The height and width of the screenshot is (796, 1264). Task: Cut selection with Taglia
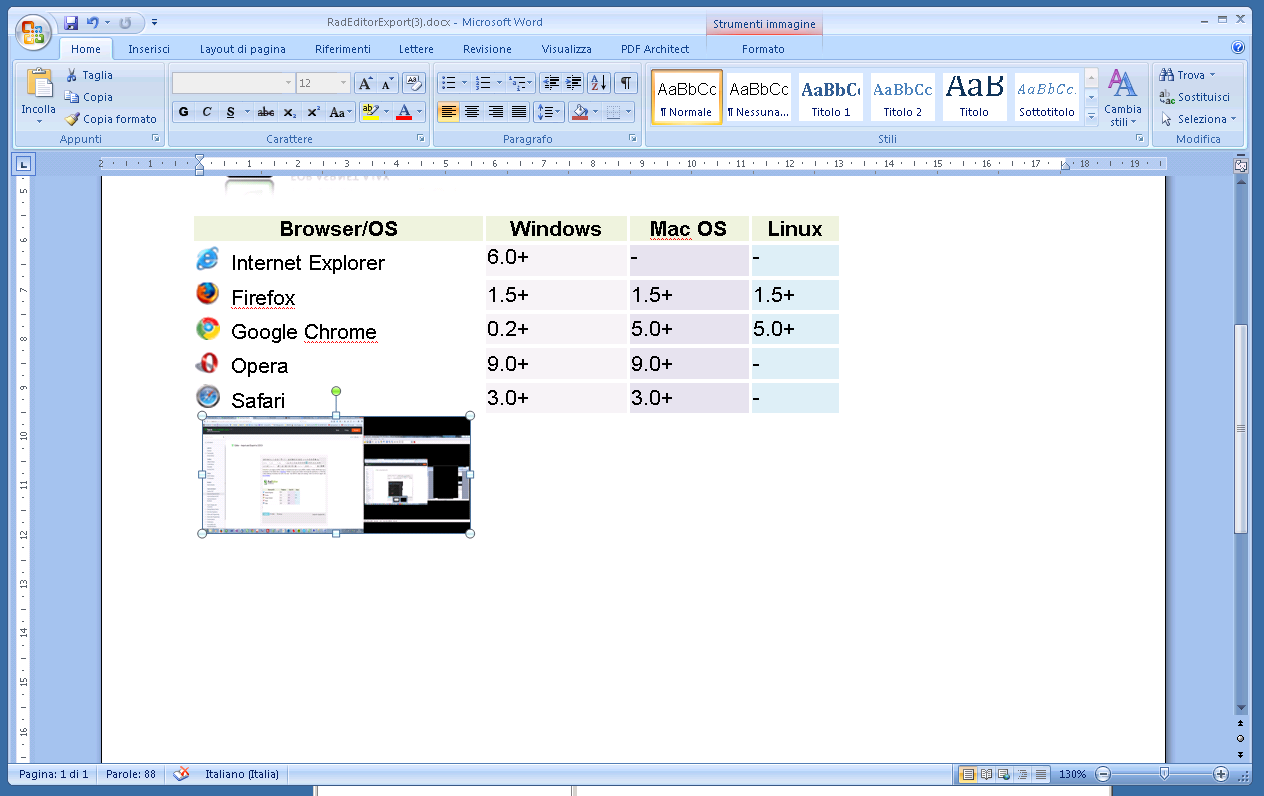(x=89, y=75)
